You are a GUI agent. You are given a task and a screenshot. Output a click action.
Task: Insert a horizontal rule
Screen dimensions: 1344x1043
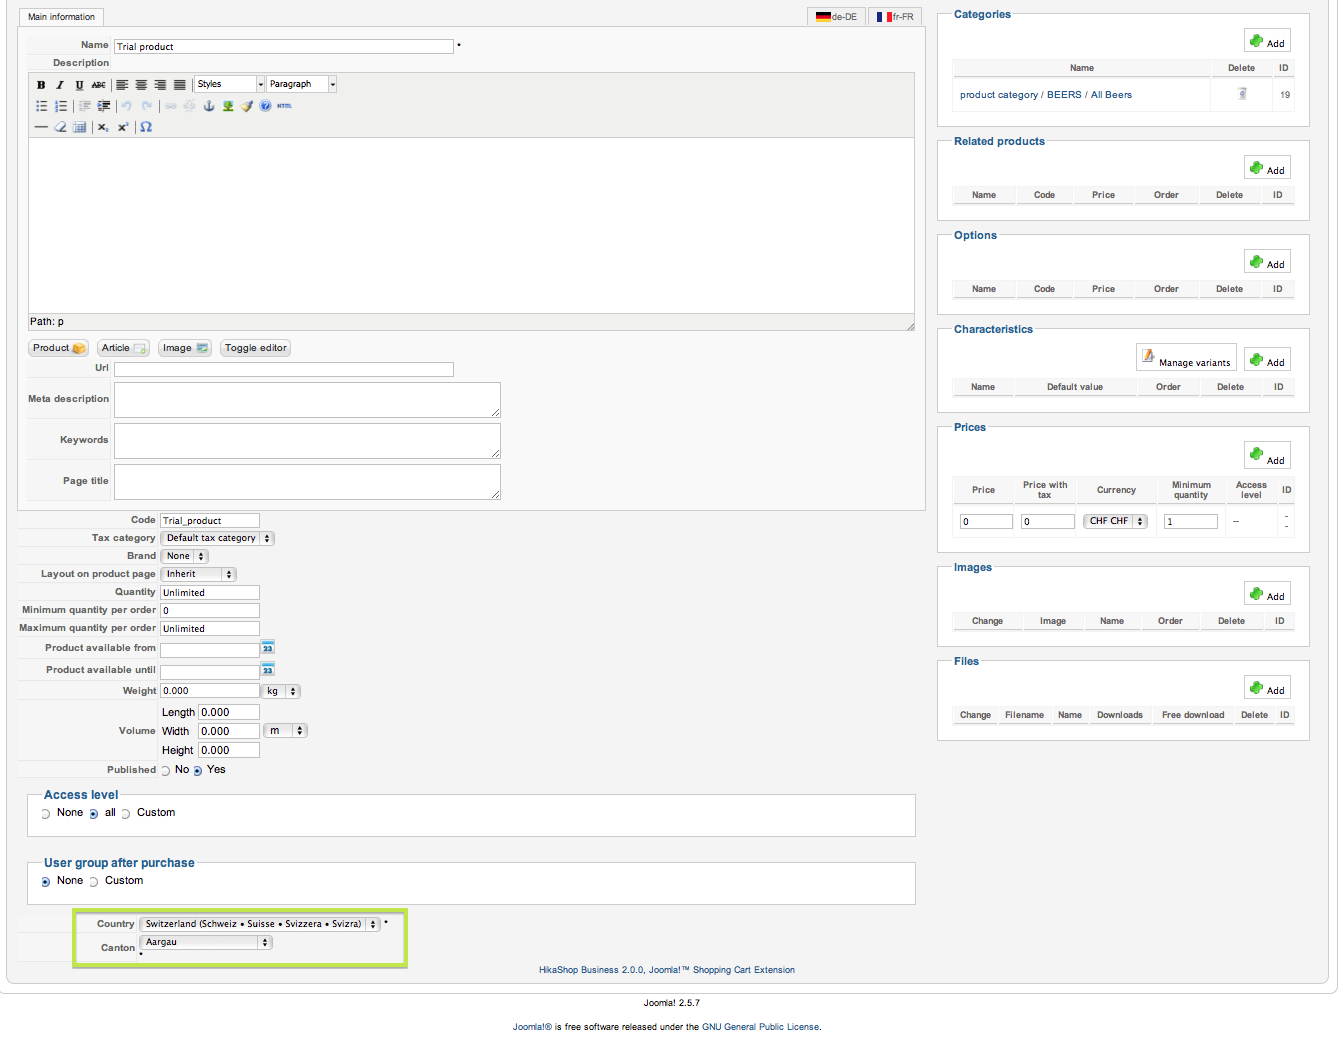click(x=41, y=127)
